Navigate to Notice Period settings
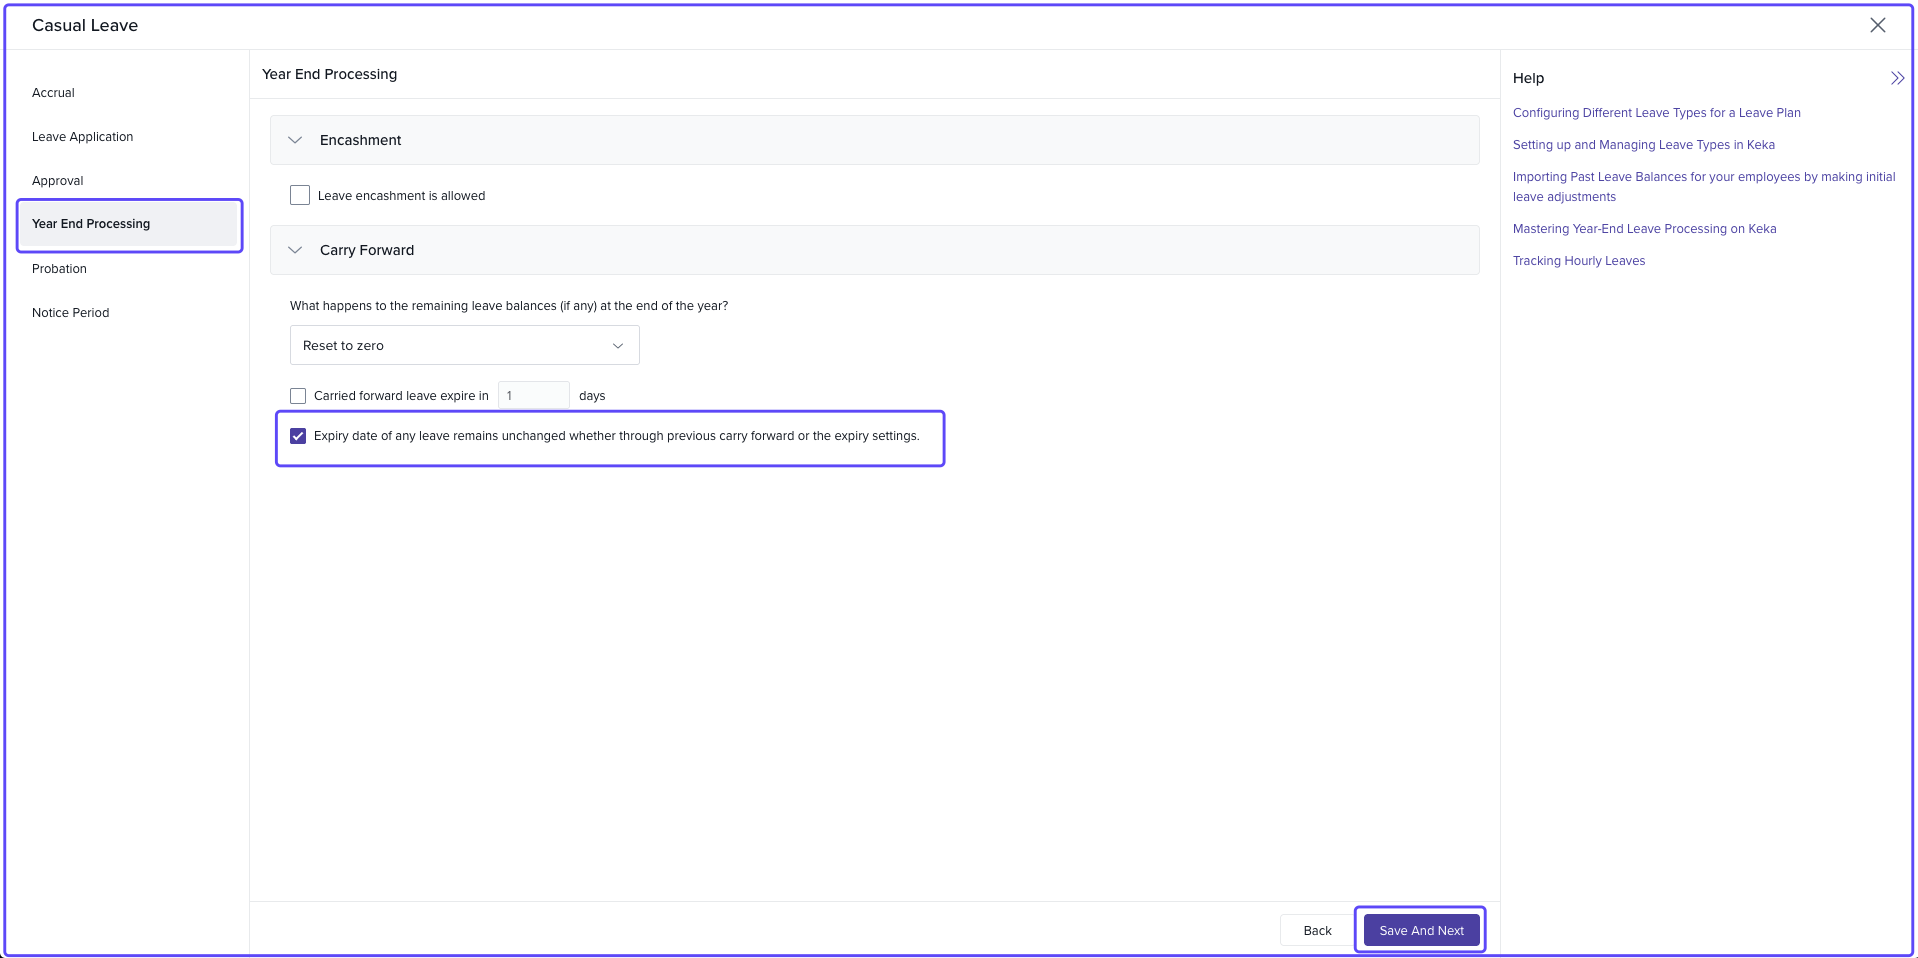 (x=70, y=313)
